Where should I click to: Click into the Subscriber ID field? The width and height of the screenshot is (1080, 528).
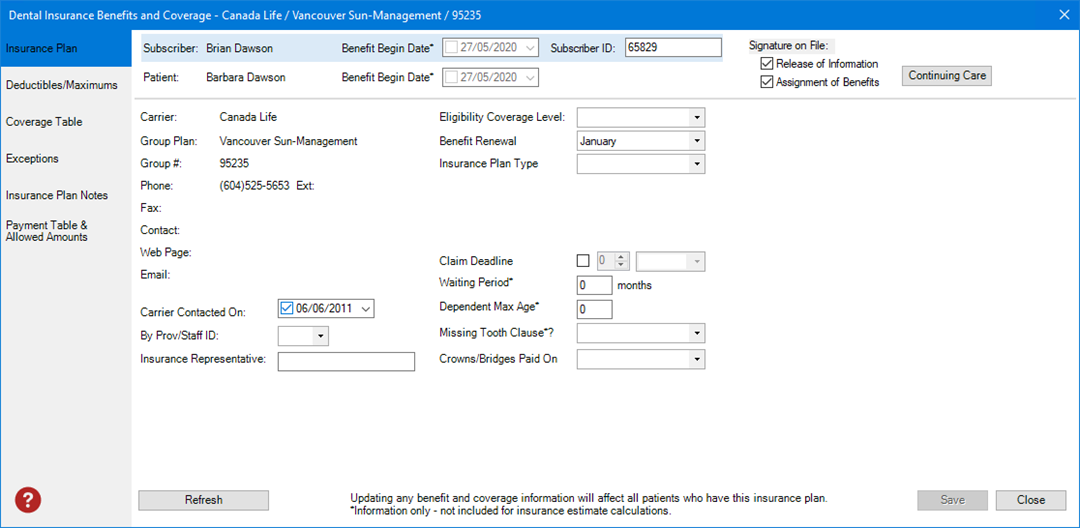pyautogui.click(x=673, y=47)
